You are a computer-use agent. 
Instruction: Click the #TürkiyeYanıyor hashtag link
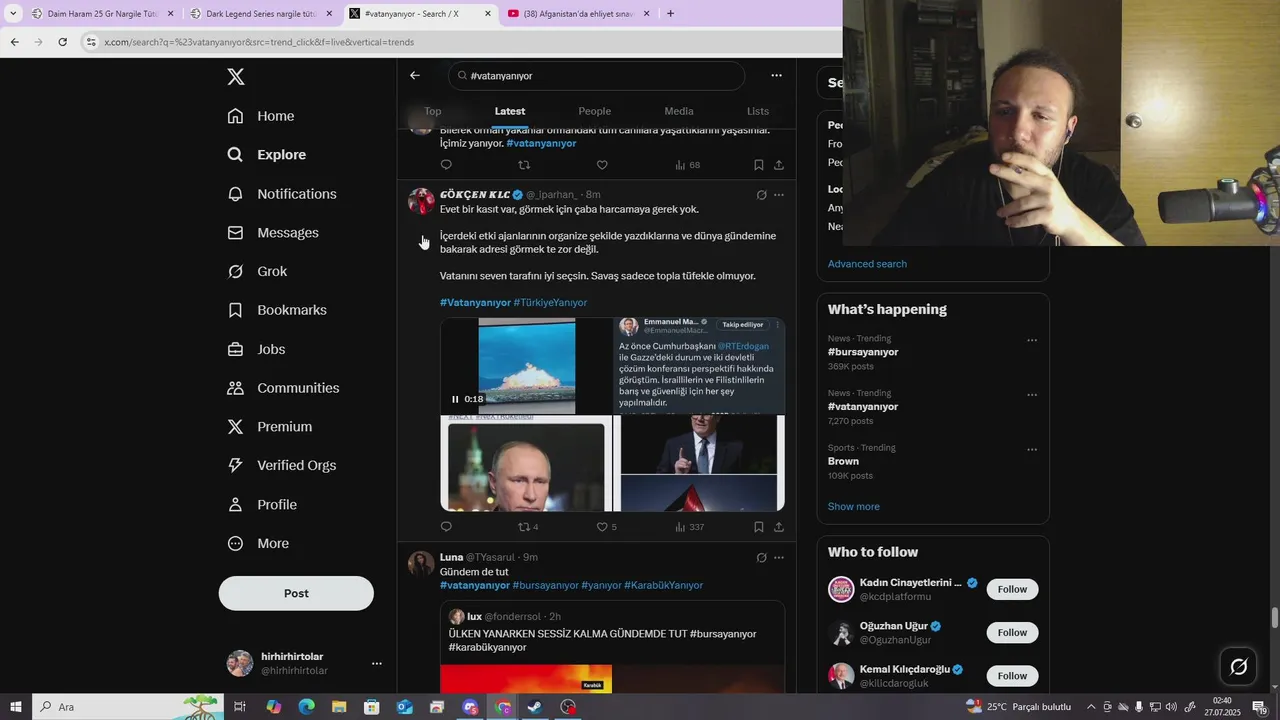(x=550, y=303)
